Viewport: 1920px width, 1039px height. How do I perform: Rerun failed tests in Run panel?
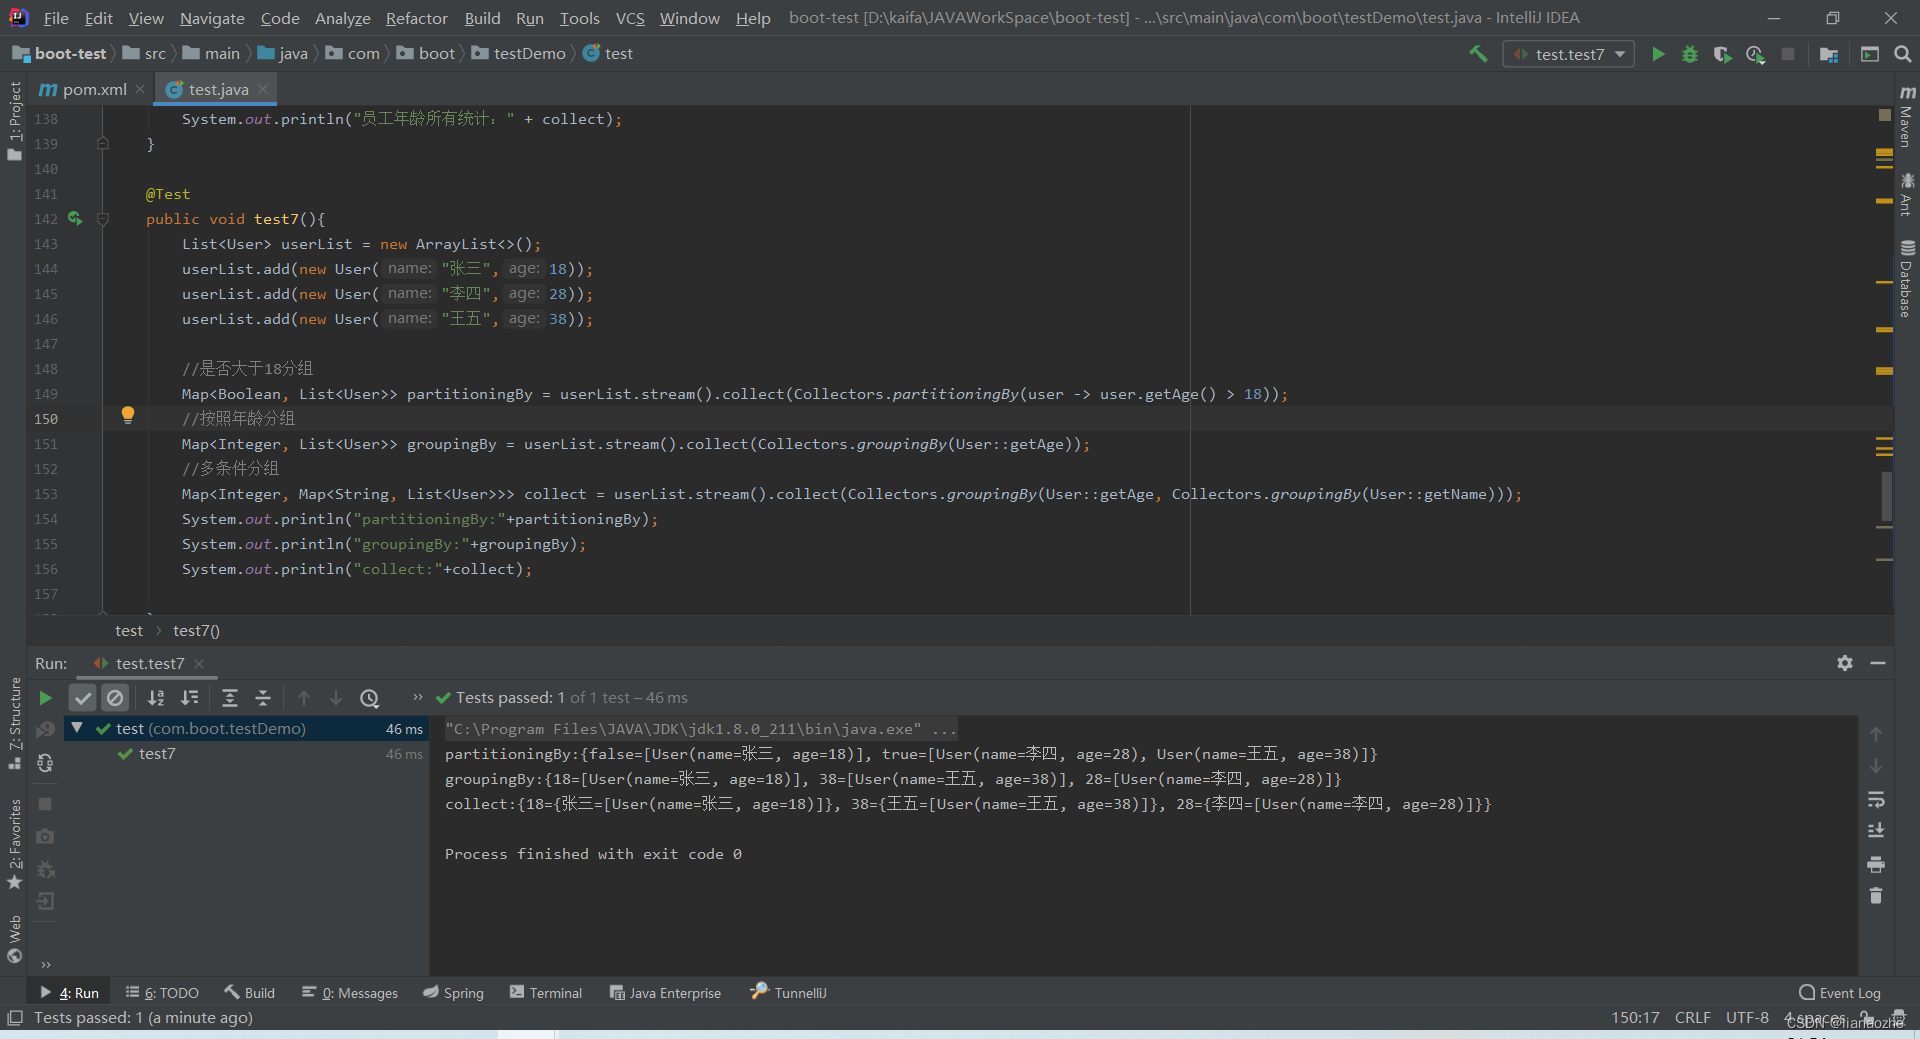click(x=45, y=730)
